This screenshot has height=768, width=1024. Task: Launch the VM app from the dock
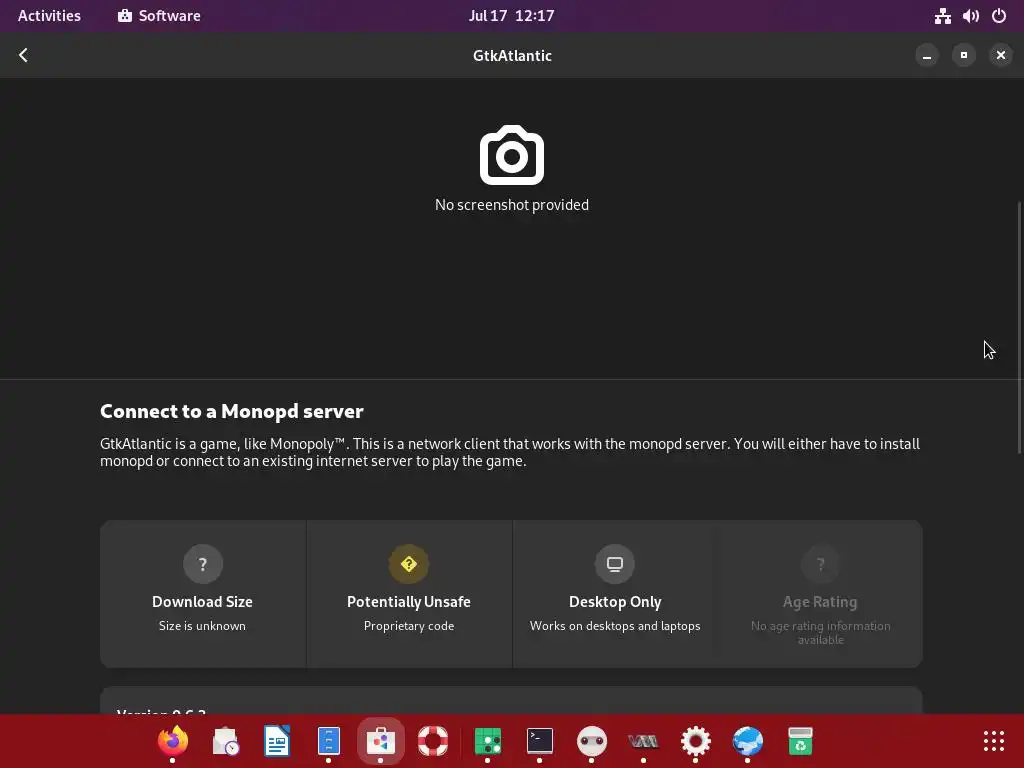coord(643,741)
